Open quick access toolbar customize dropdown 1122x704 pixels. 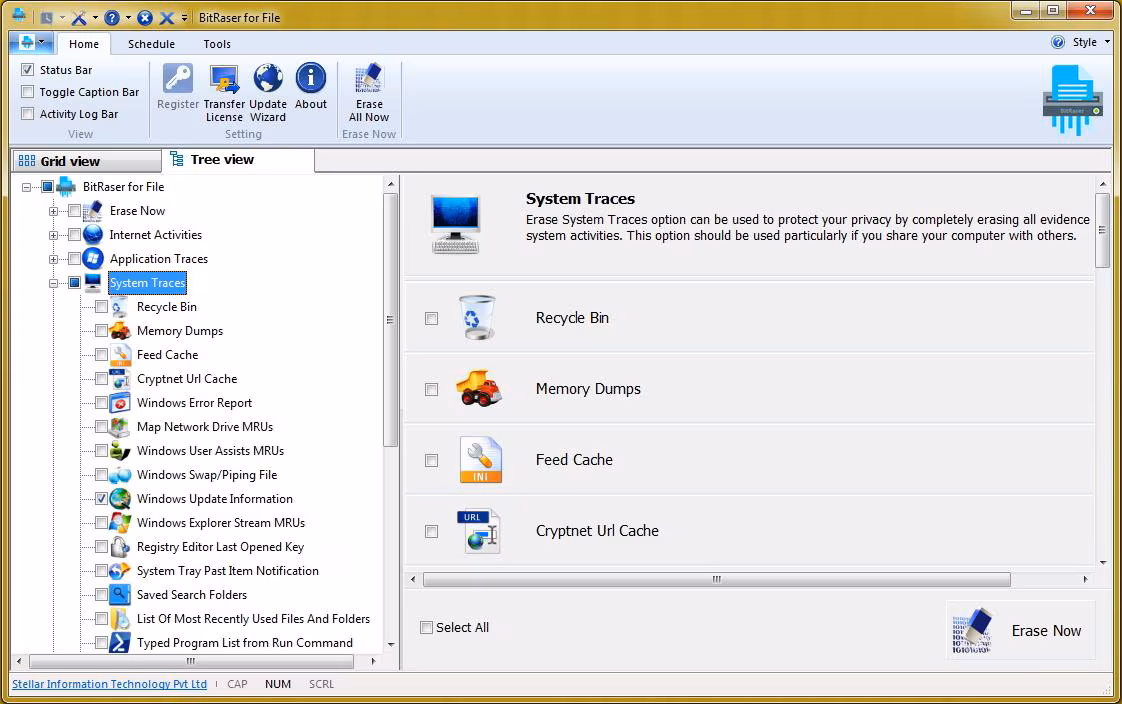185,18
